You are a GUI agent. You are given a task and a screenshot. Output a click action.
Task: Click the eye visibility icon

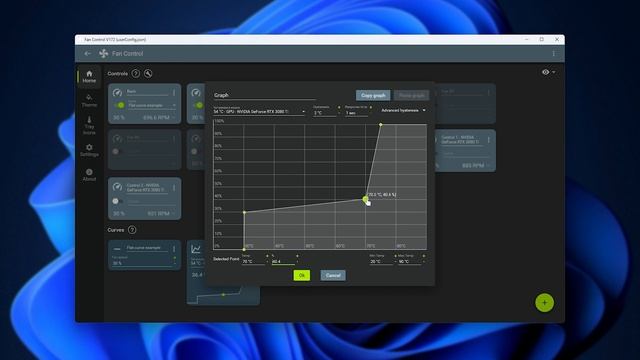[x=545, y=72]
